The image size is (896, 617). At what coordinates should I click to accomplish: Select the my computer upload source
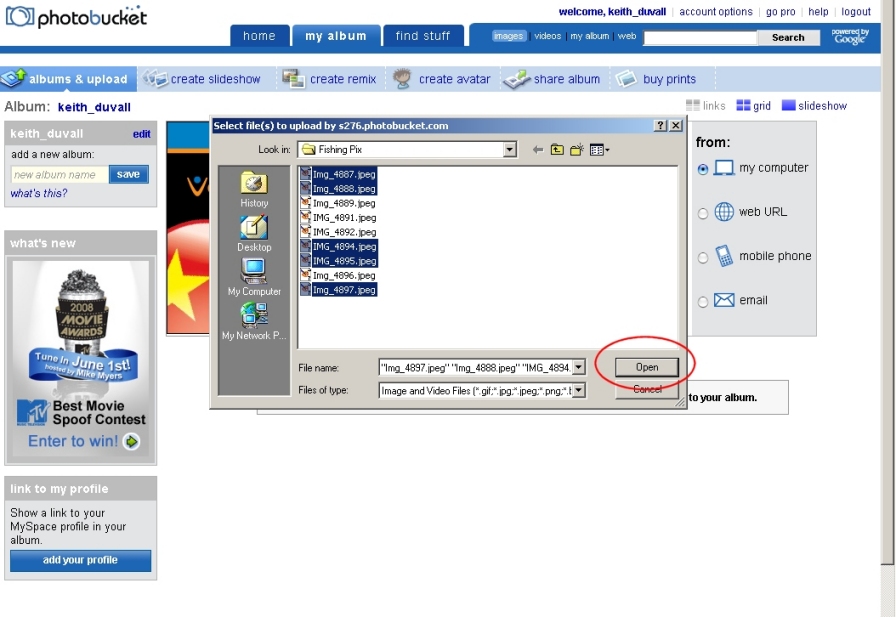pyautogui.click(x=703, y=169)
